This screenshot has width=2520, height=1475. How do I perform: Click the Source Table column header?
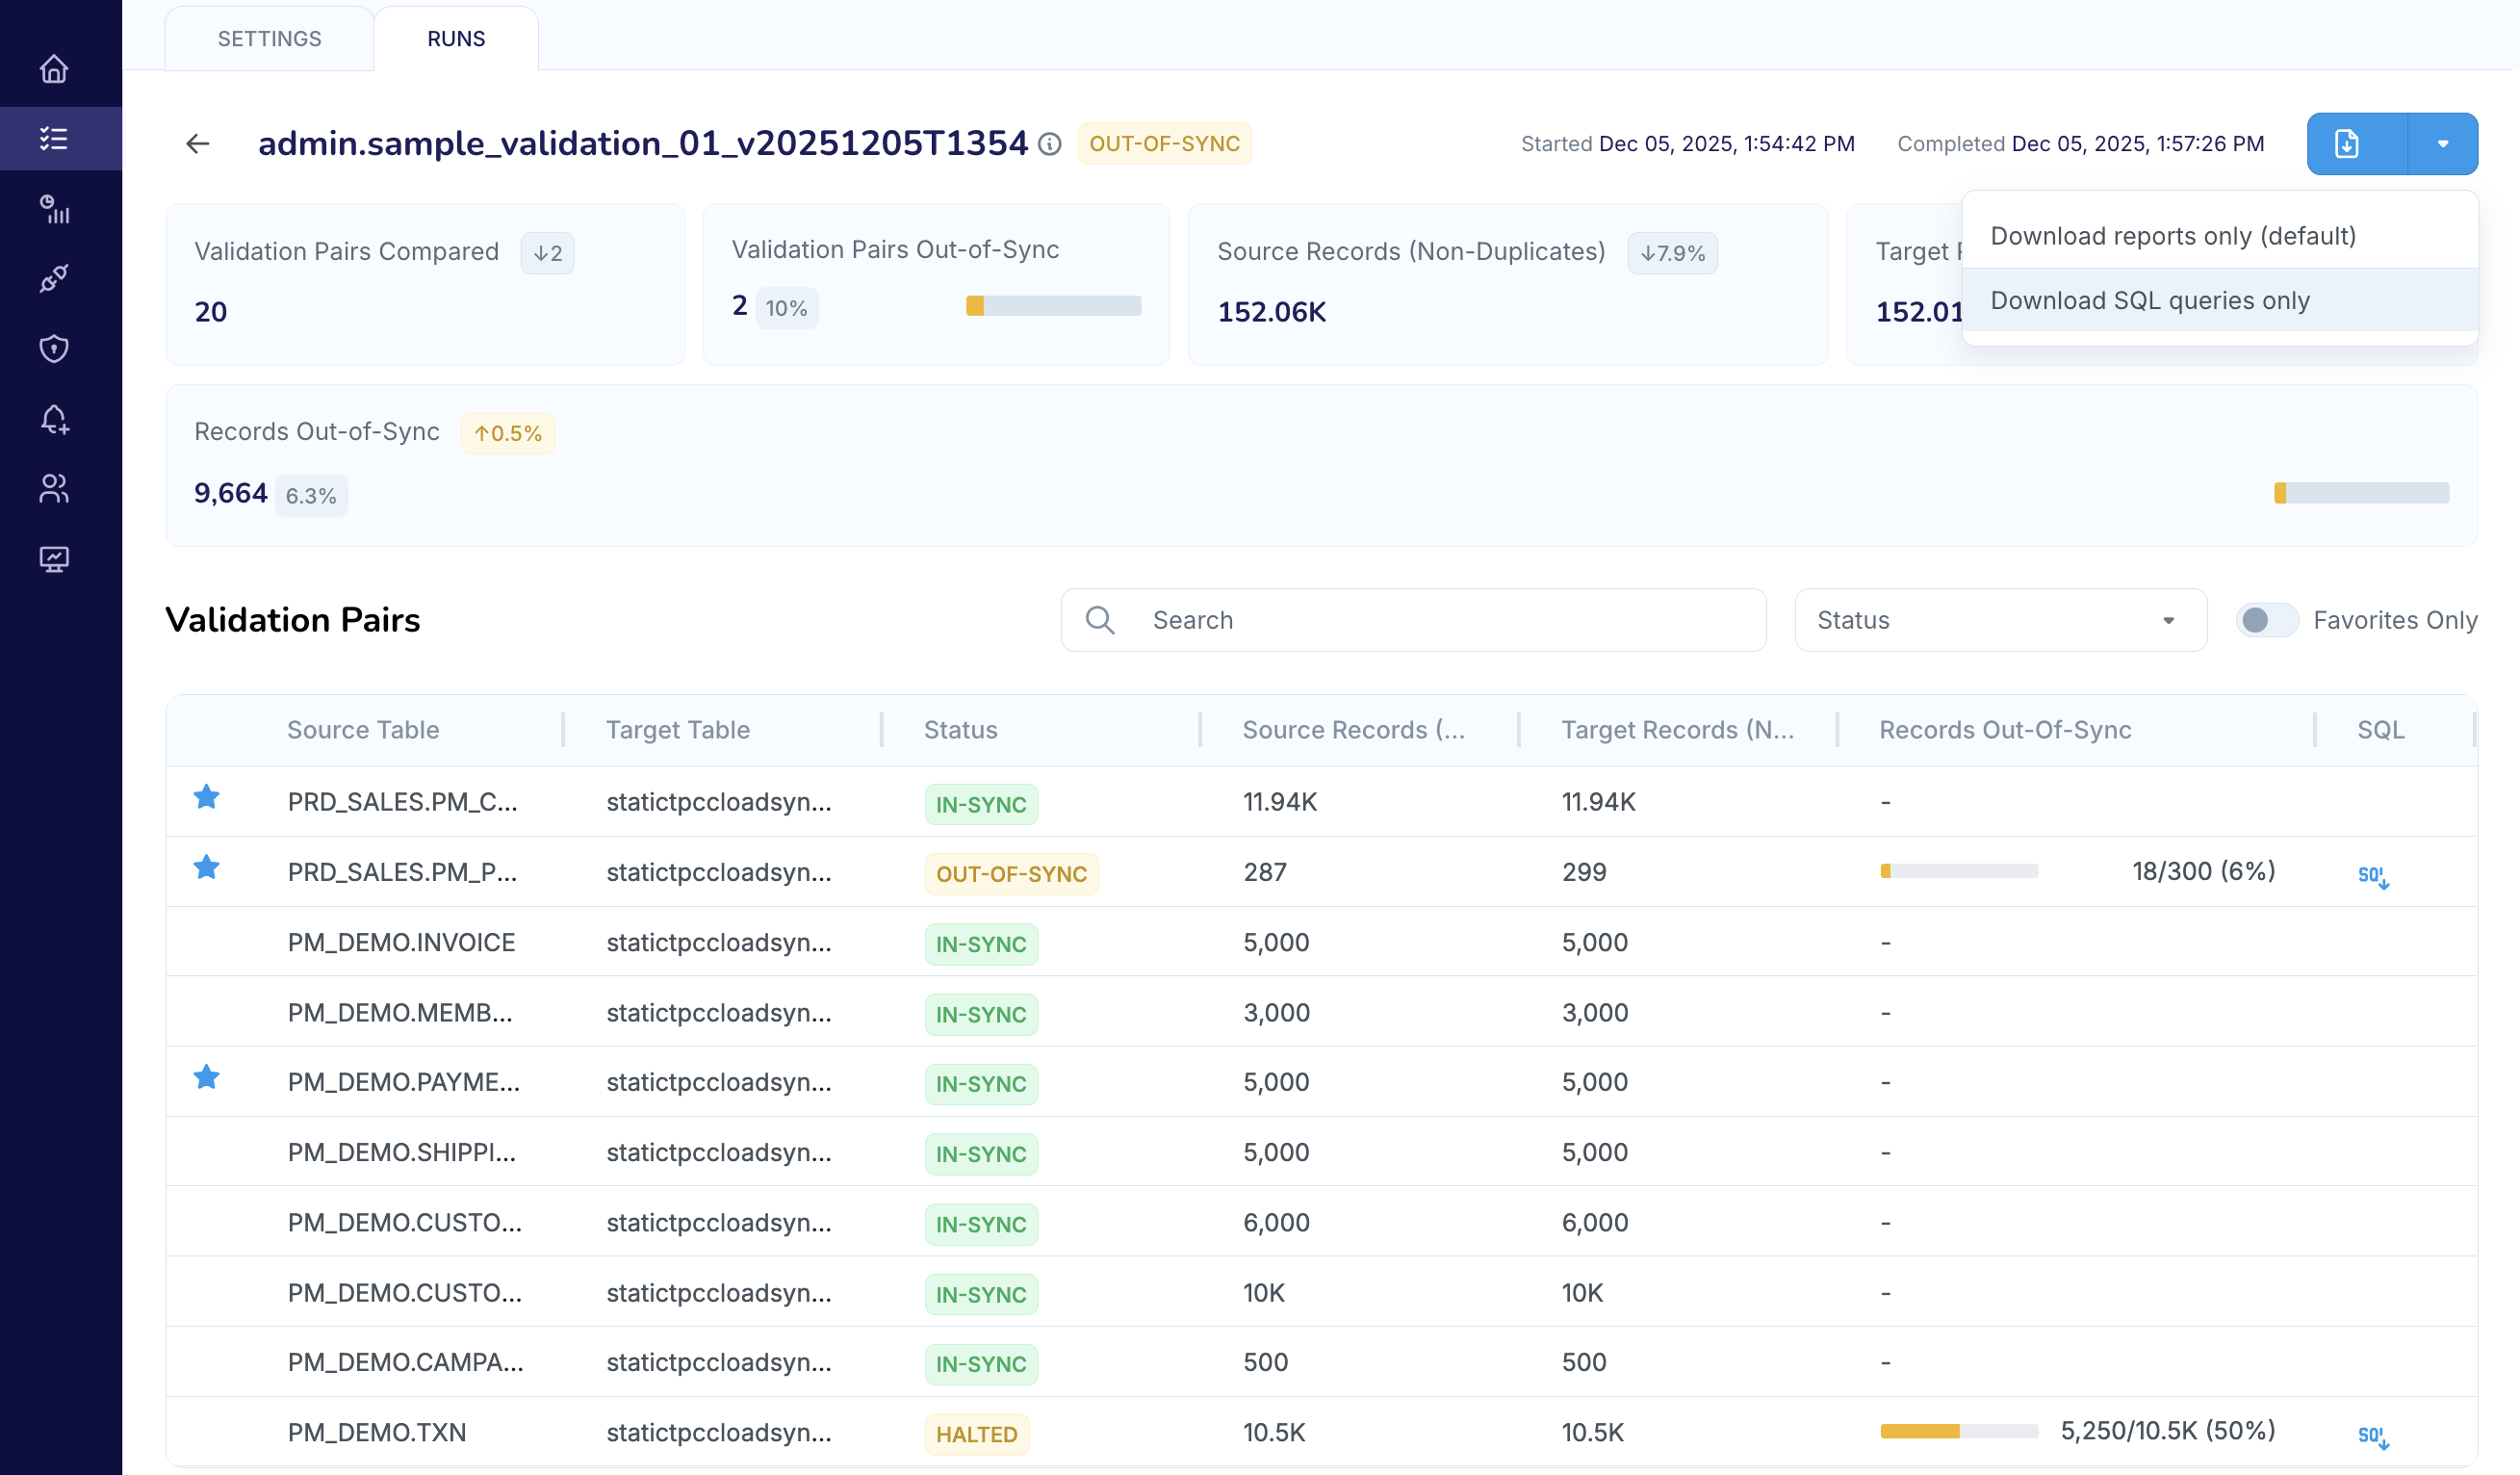(x=363, y=730)
